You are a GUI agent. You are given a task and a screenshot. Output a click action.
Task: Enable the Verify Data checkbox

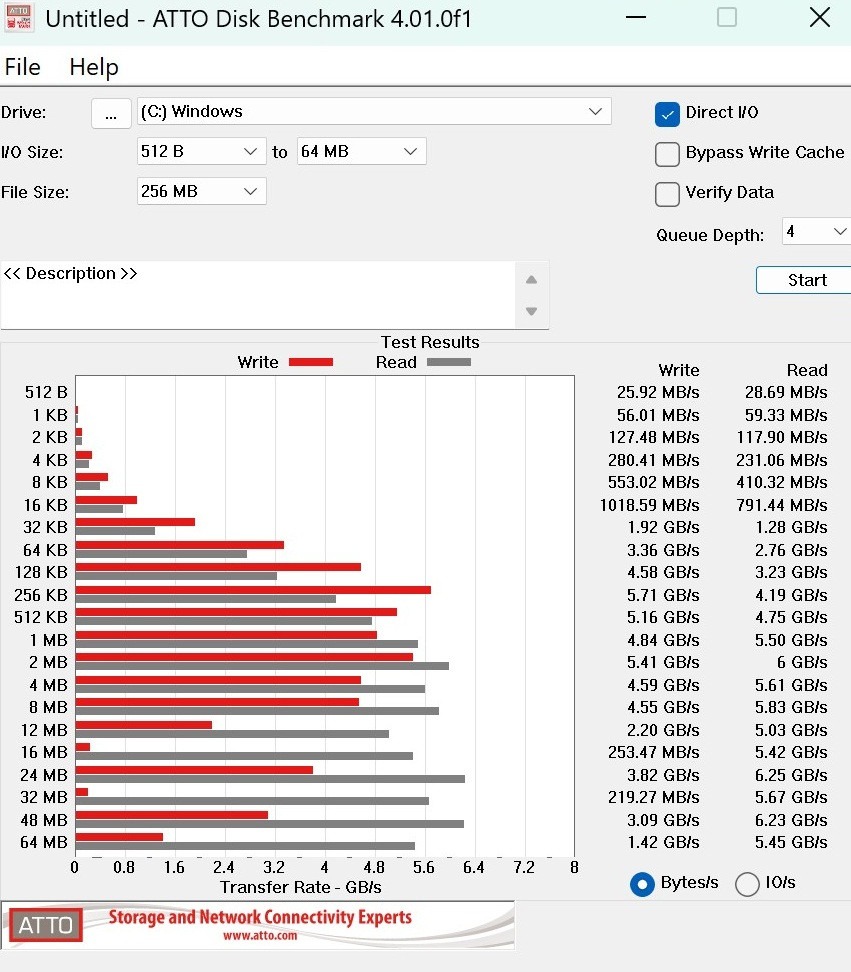click(667, 194)
